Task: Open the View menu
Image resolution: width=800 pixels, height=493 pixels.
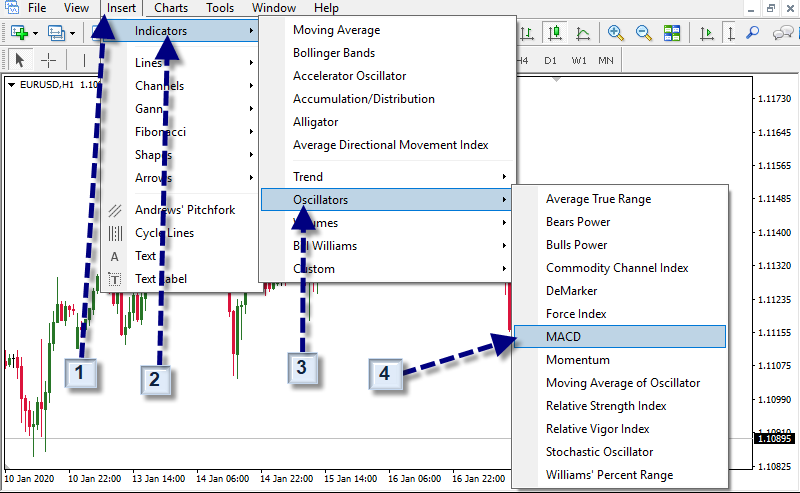Action: tap(77, 8)
